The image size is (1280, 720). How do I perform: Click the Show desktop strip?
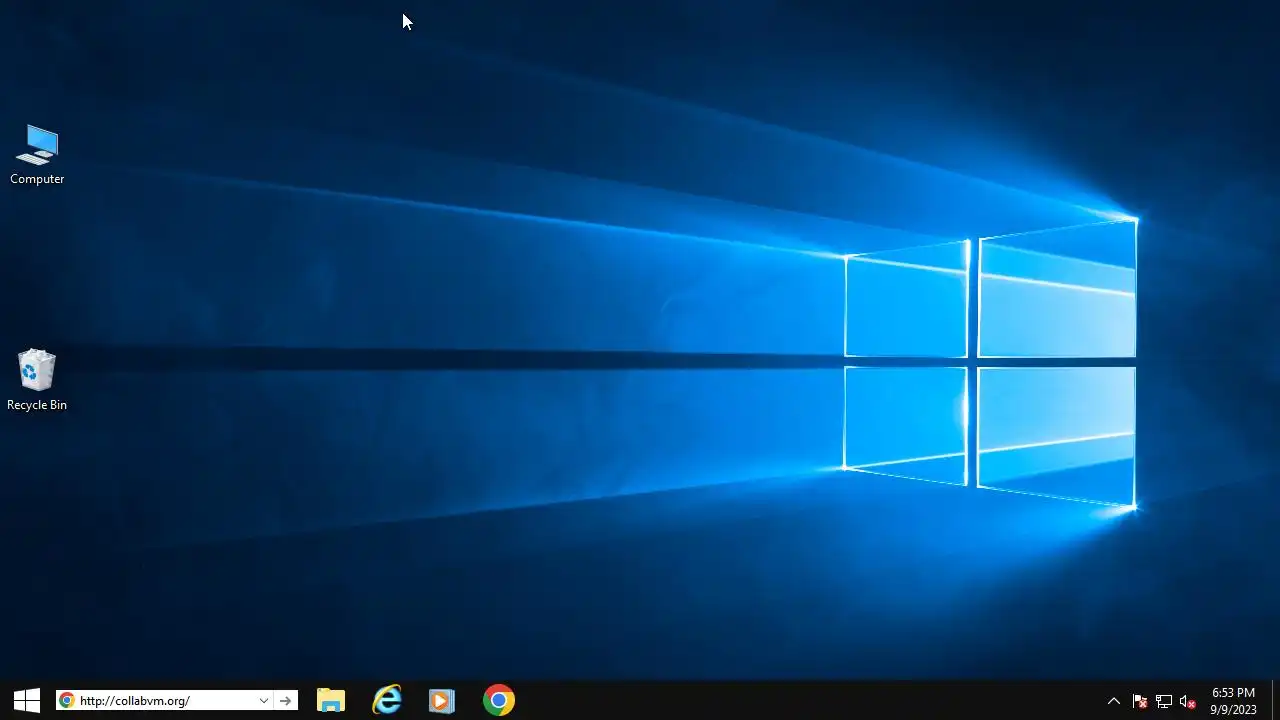1276,700
